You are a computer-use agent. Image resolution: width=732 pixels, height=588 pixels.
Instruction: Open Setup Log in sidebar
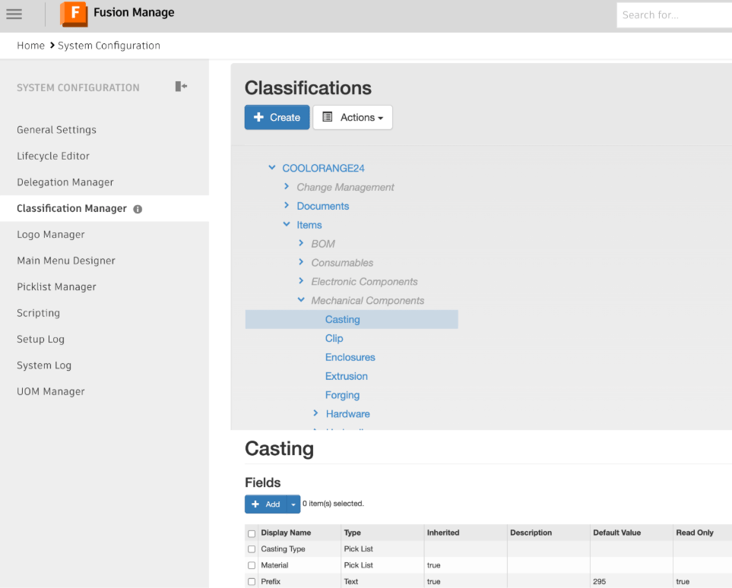[41, 339]
